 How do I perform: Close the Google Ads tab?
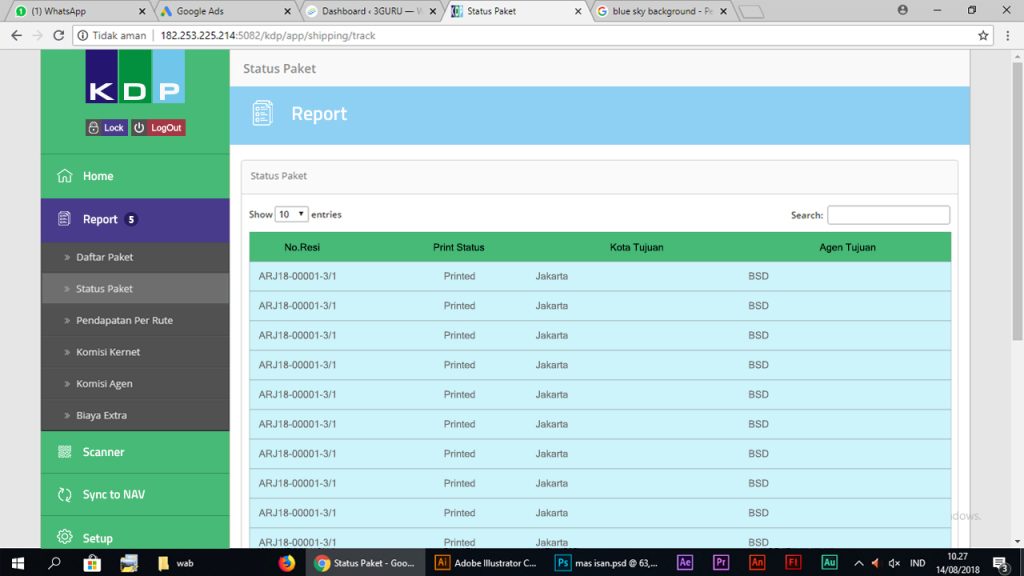point(287,11)
